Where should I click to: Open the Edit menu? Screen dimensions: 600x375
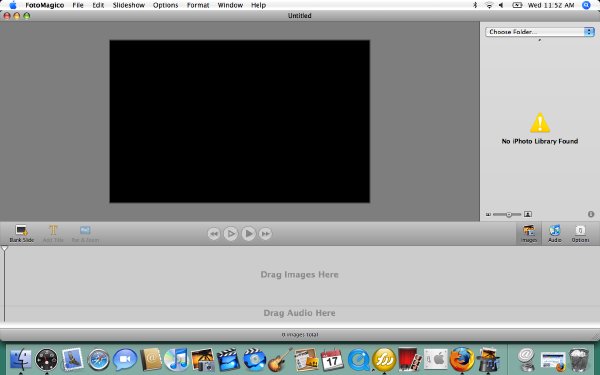pos(98,5)
